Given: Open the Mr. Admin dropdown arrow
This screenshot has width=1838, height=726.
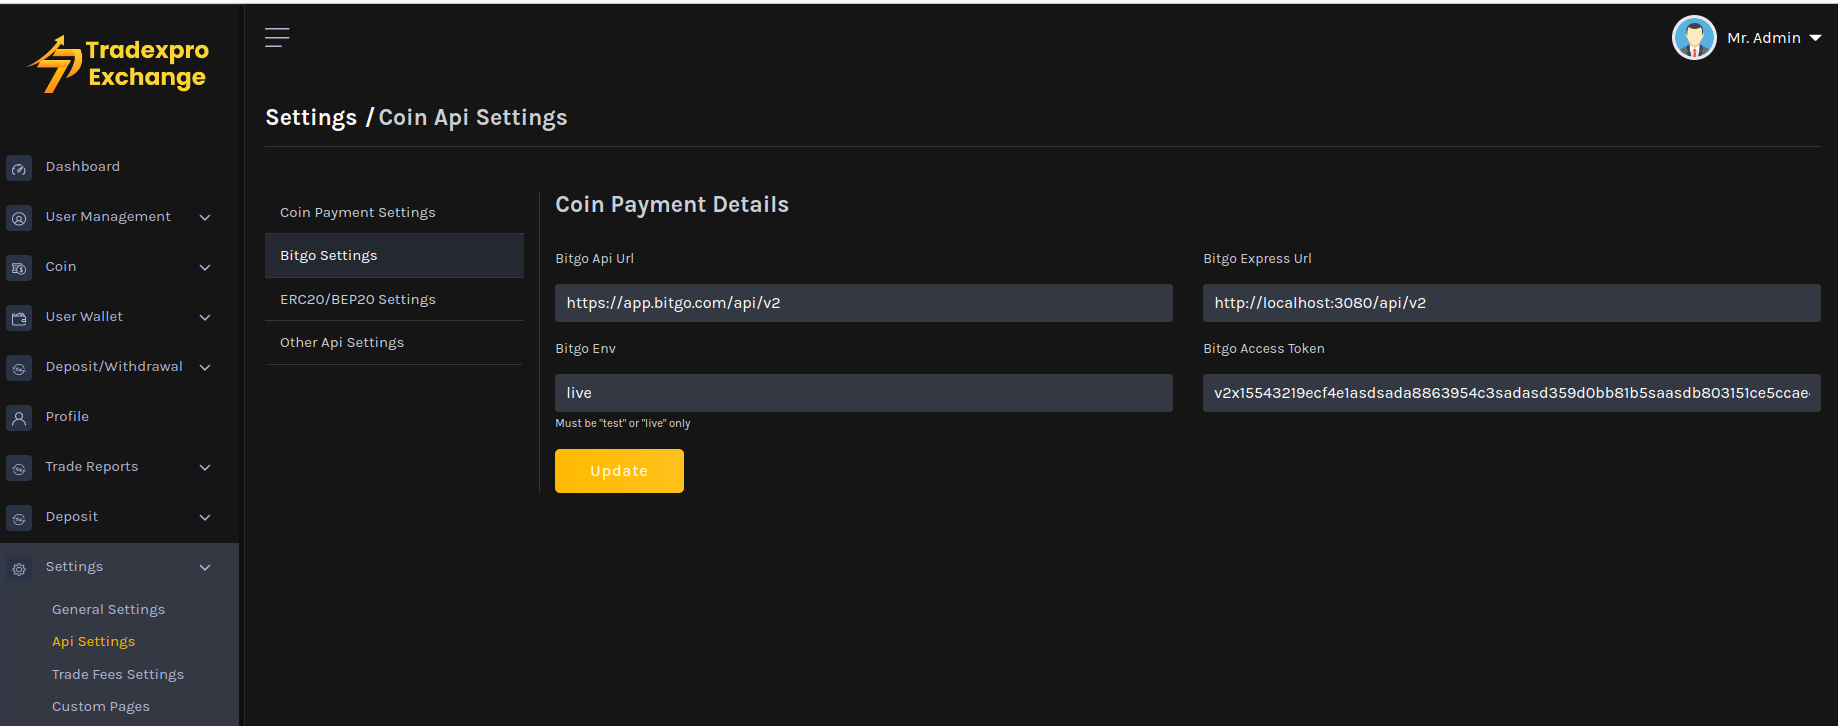Looking at the screenshot, I should tap(1815, 38).
